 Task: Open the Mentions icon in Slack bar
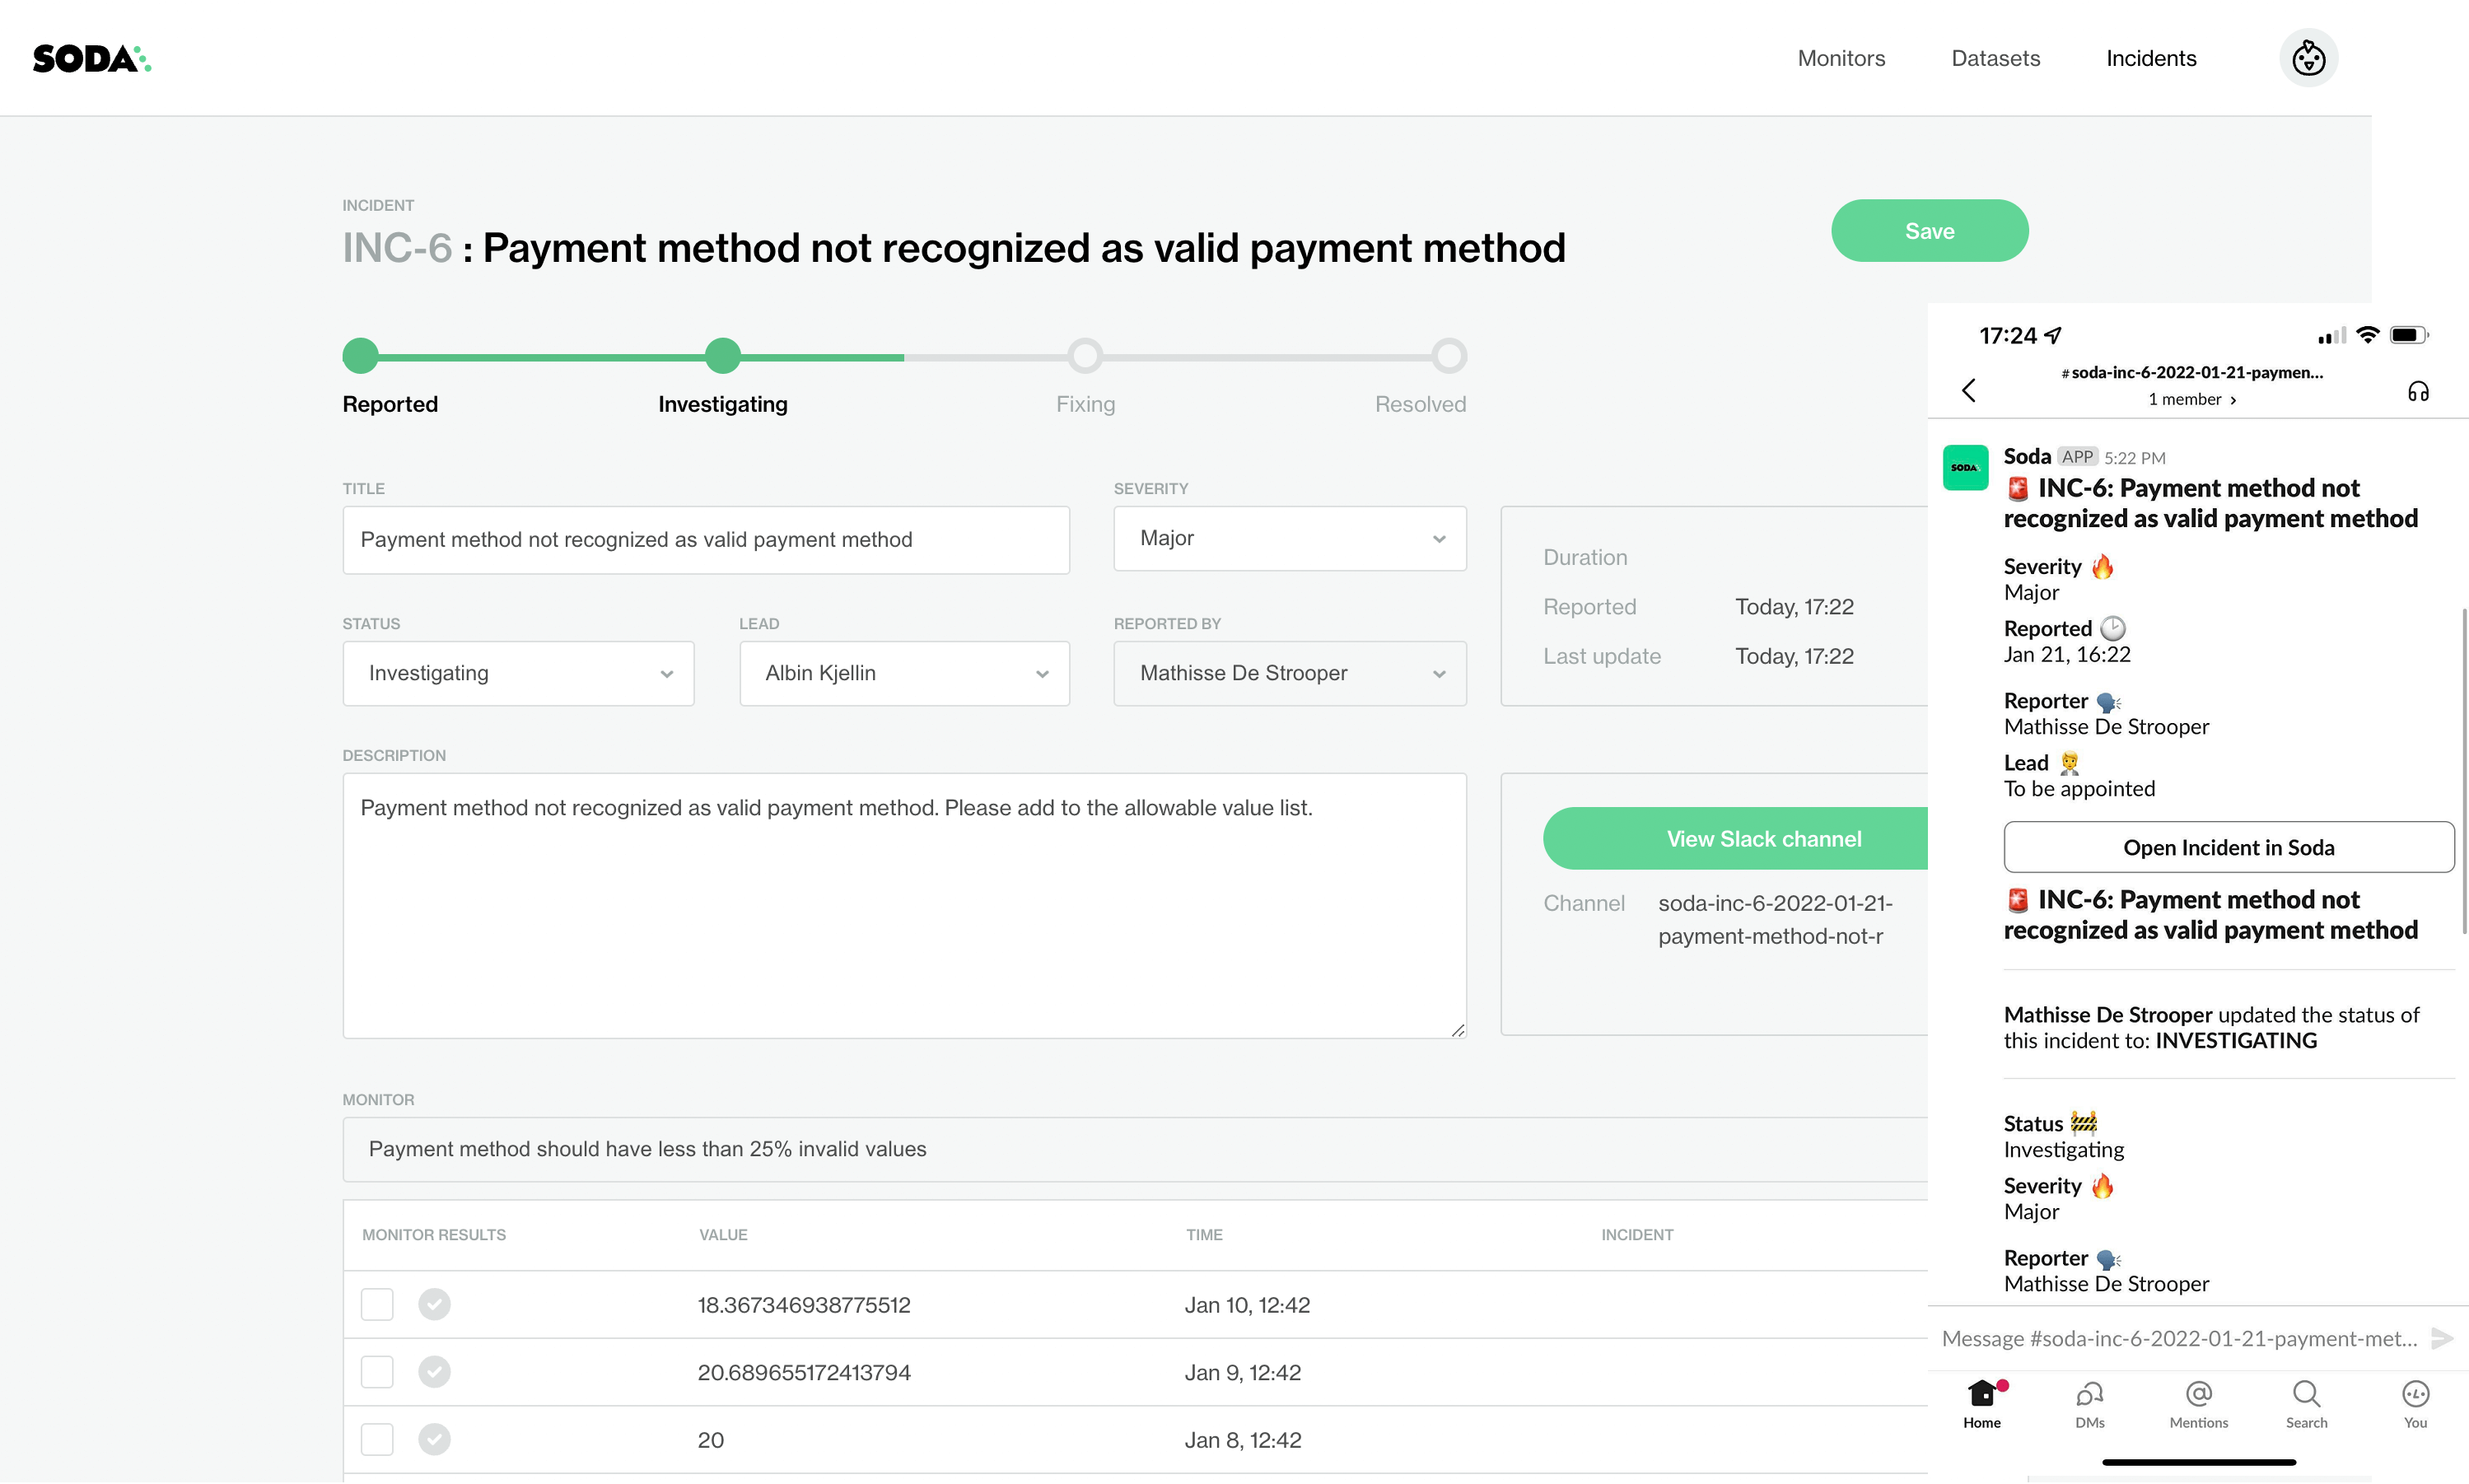pyautogui.click(x=2198, y=1394)
